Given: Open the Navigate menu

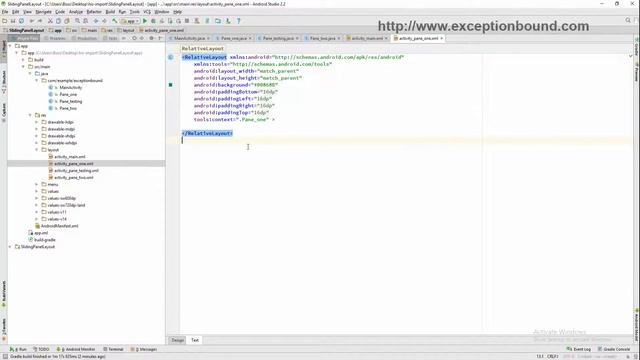Looking at the screenshot, I should [x=43, y=12].
